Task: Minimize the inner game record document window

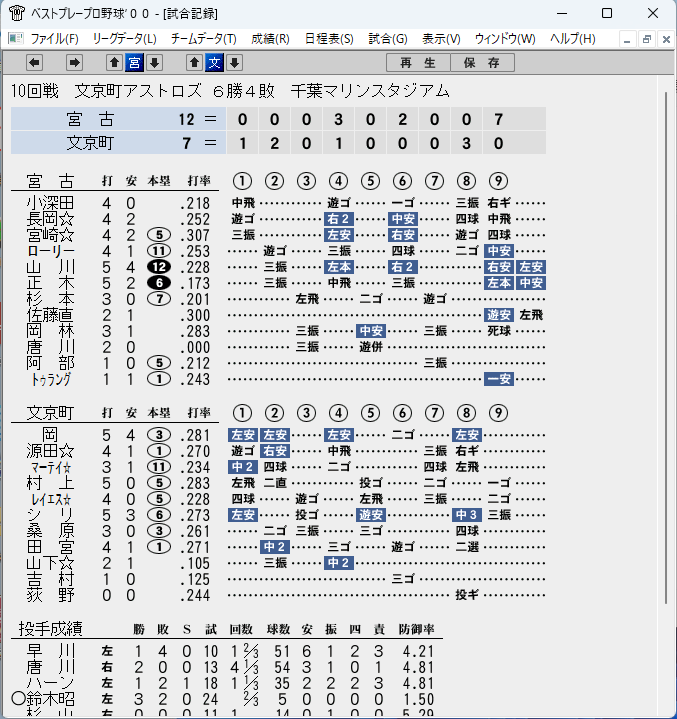Action: (627, 39)
